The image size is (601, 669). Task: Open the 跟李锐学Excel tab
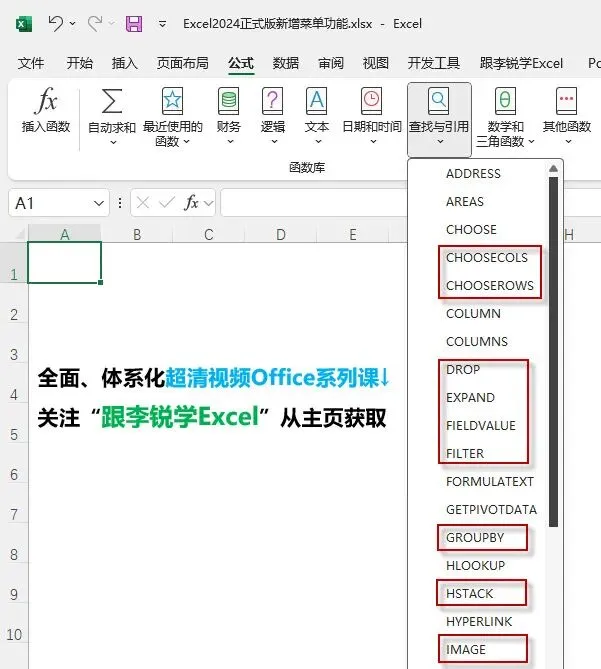click(x=521, y=63)
